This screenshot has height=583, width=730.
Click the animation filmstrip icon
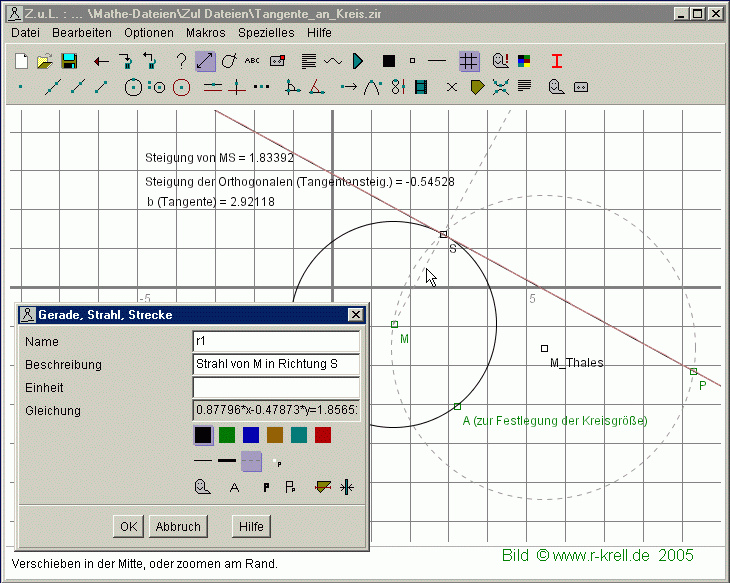(x=420, y=87)
